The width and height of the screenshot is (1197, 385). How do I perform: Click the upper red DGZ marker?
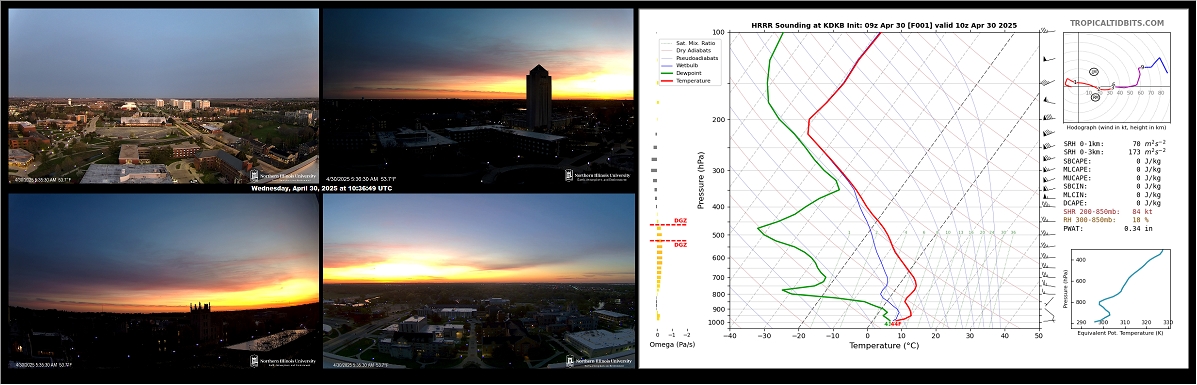pyautogui.click(x=667, y=224)
